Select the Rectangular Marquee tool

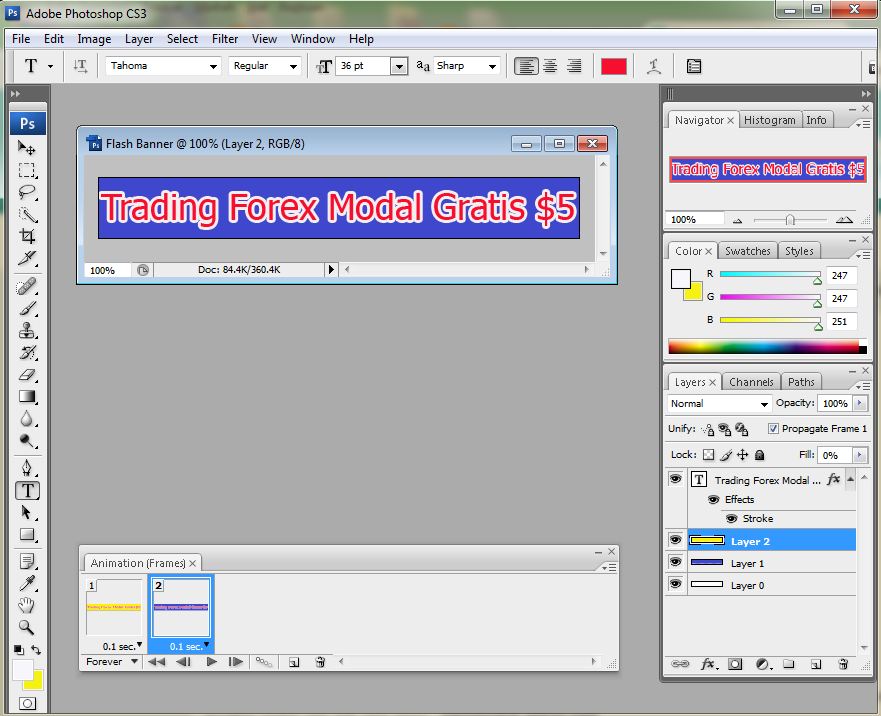coord(26,170)
